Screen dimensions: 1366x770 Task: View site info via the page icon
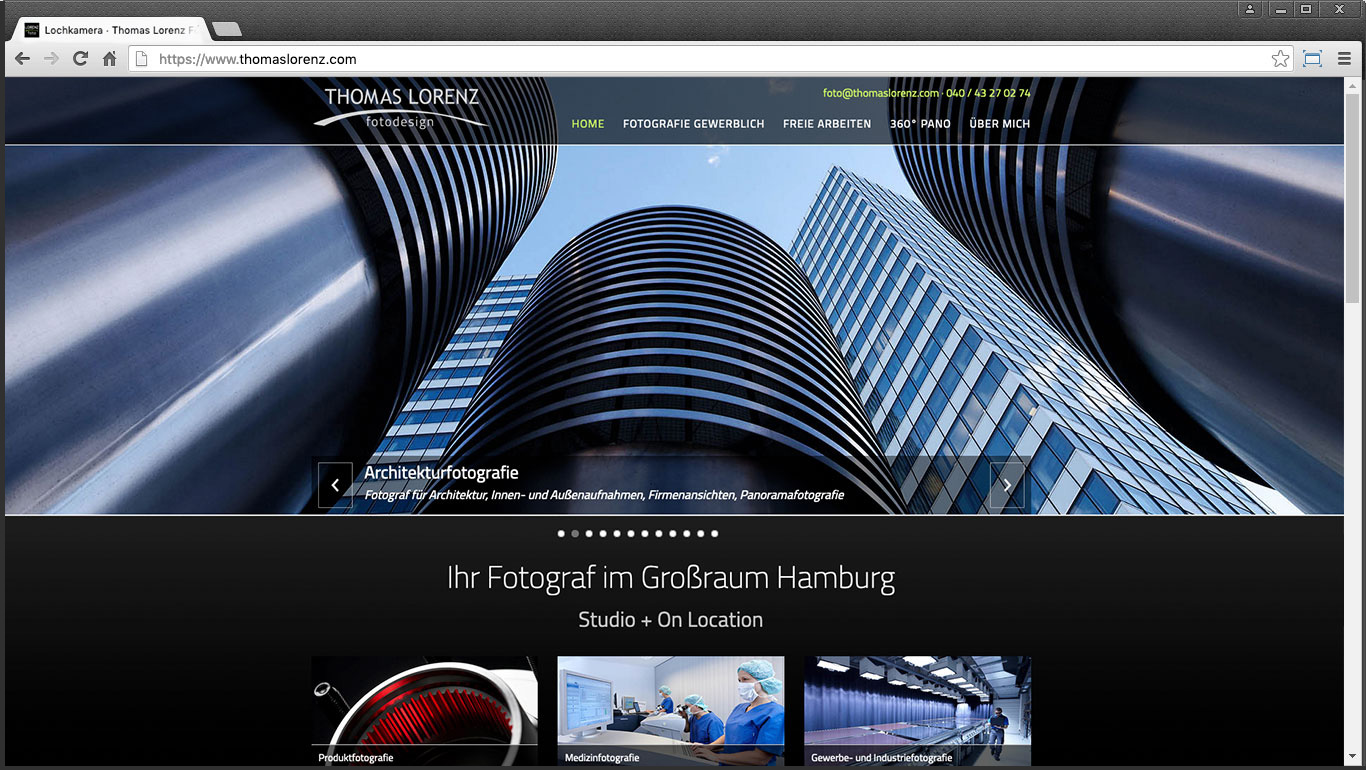click(x=142, y=59)
